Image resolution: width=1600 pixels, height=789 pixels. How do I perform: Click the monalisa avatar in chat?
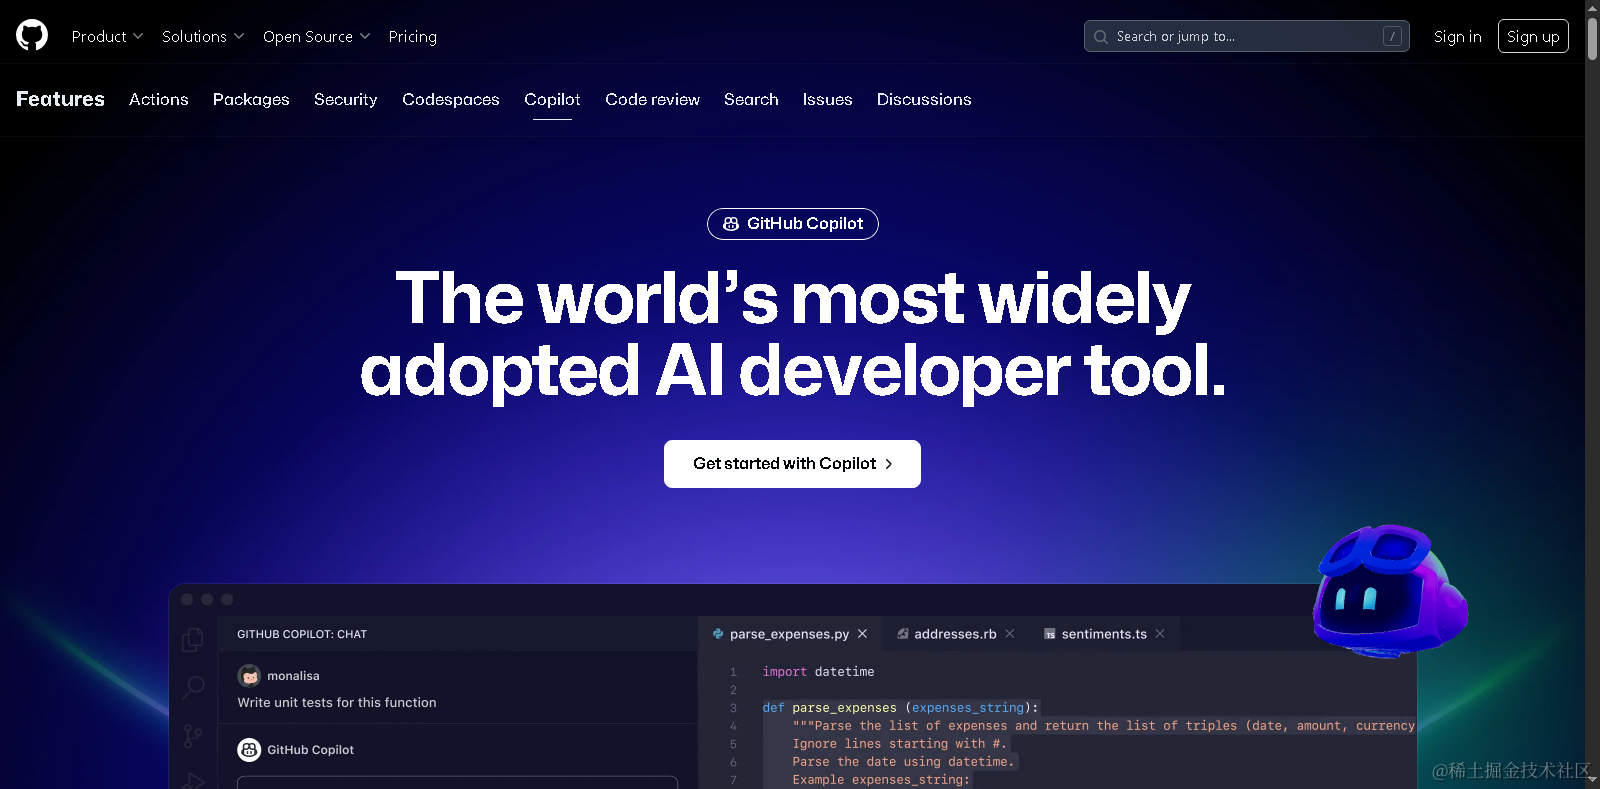[249, 676]
